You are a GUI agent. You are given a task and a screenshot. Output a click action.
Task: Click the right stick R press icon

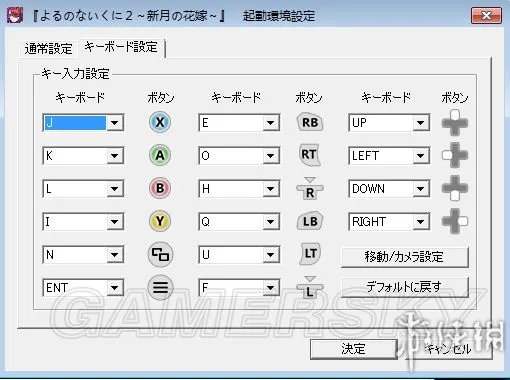[310, 189]
